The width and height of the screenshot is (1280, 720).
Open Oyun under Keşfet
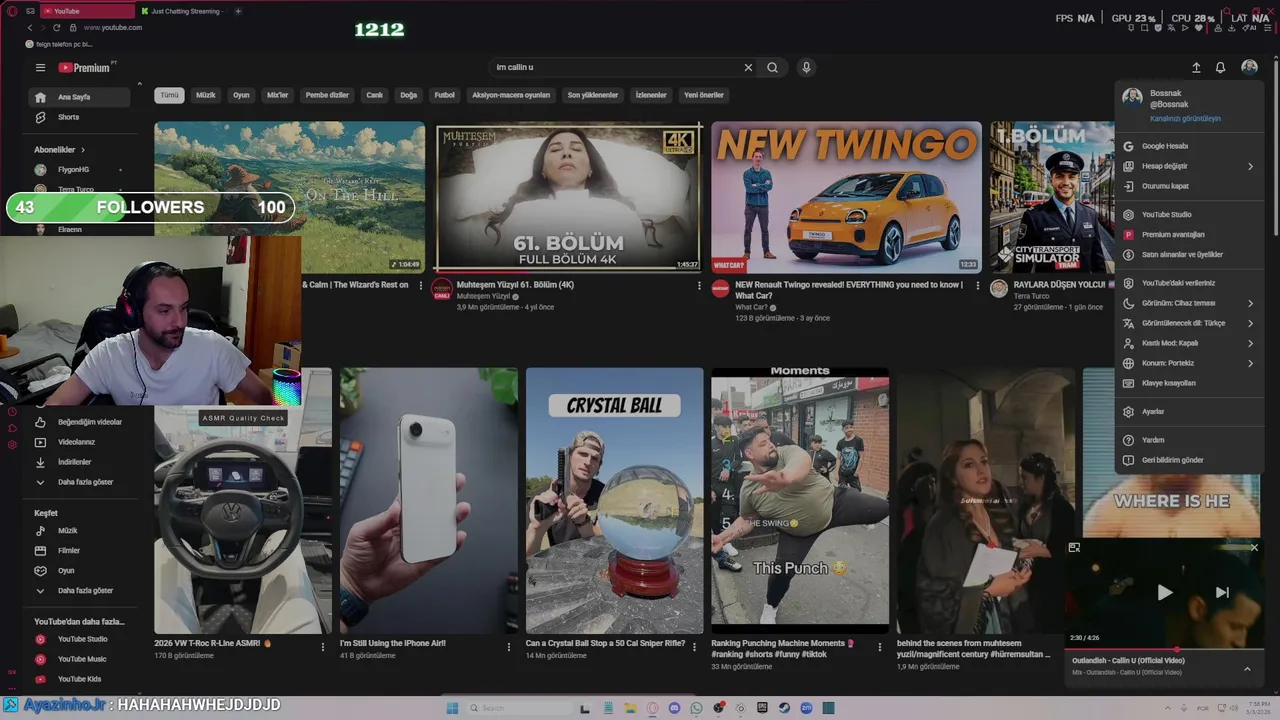(x=80, y=571)
